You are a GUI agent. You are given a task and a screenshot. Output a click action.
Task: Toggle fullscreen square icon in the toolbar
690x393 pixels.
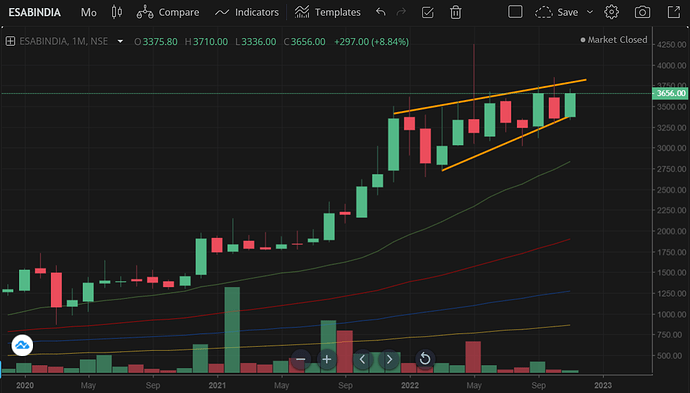(x=515, y=11)
